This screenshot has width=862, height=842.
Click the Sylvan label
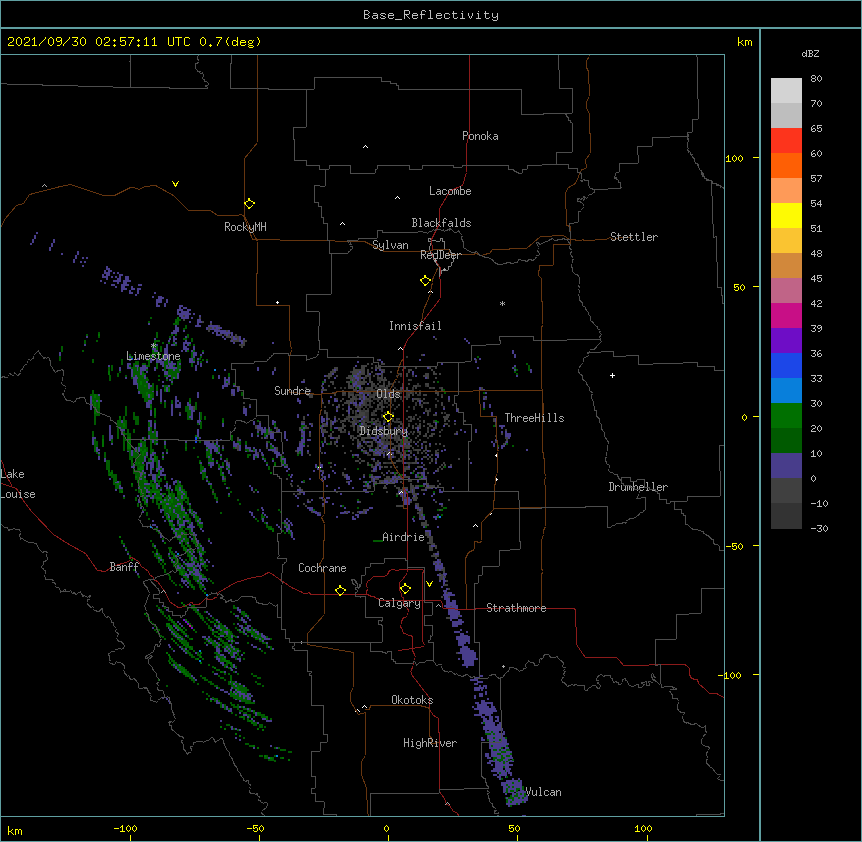tap(390, 245)
